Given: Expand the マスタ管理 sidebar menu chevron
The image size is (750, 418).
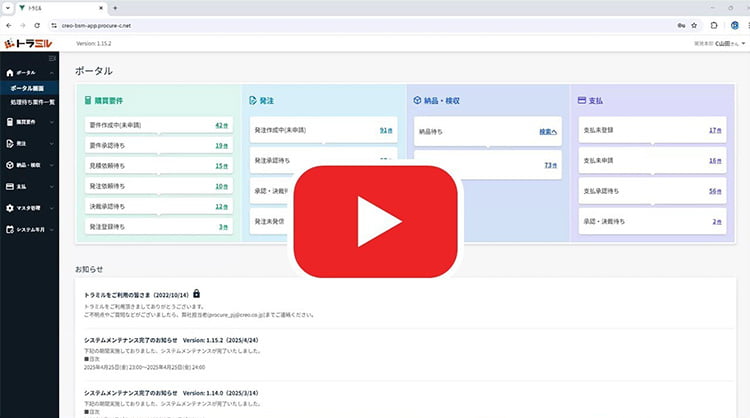Looking at the screenshot, I should [51, 208].
